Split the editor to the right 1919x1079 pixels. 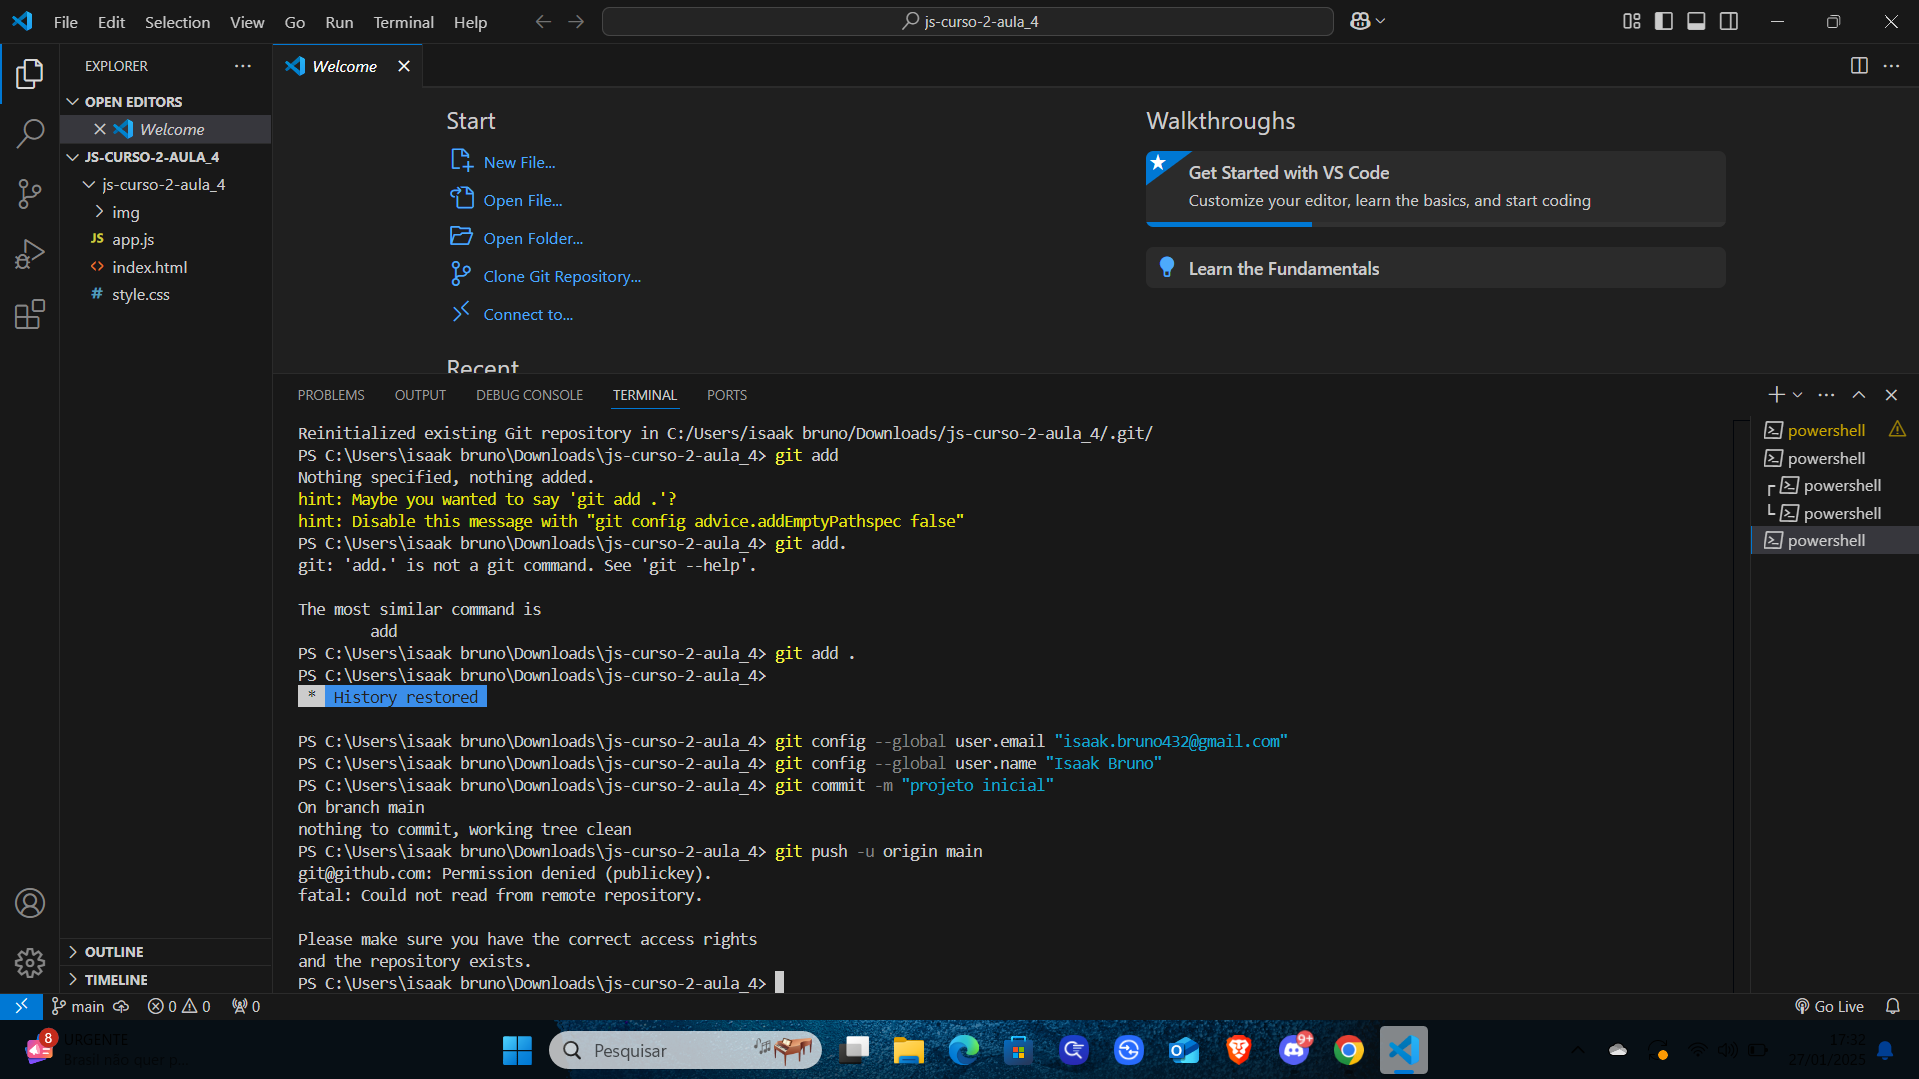[1859, 66]
